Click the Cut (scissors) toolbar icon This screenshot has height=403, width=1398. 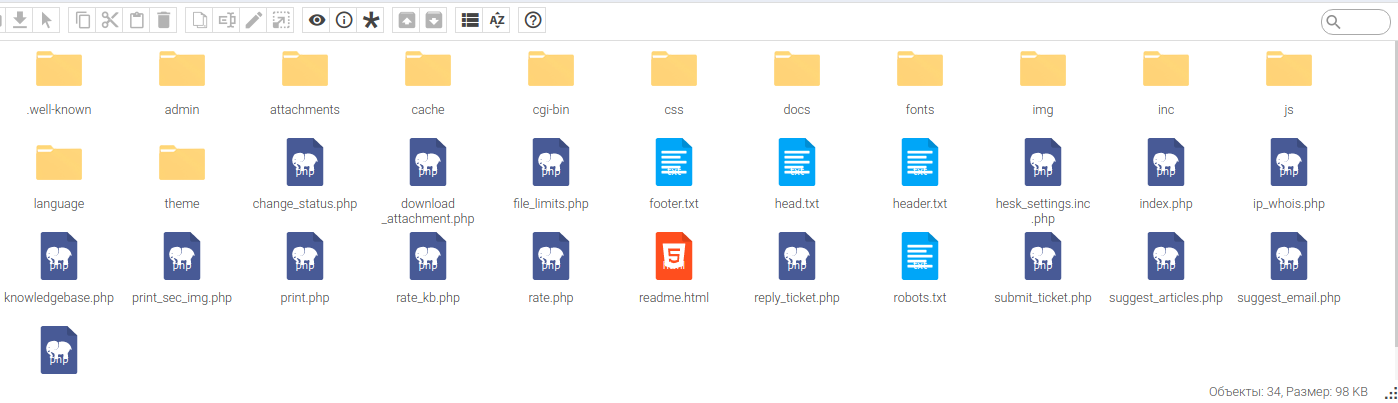point(110,20)
